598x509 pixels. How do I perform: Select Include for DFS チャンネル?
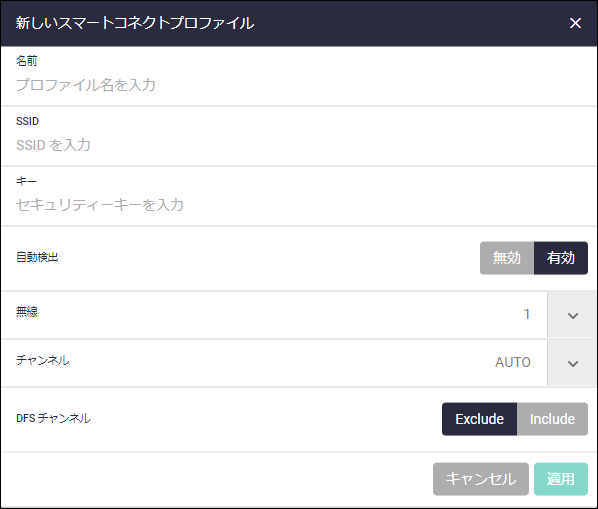[x=552, y=419]
